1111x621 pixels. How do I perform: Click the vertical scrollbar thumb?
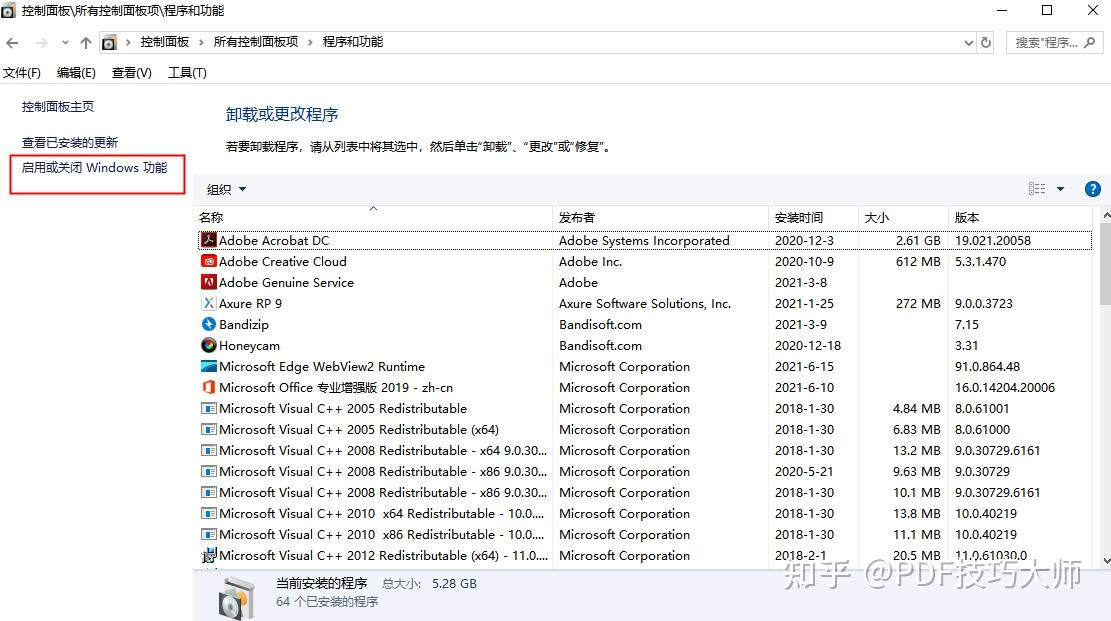tap(1105, 264)
